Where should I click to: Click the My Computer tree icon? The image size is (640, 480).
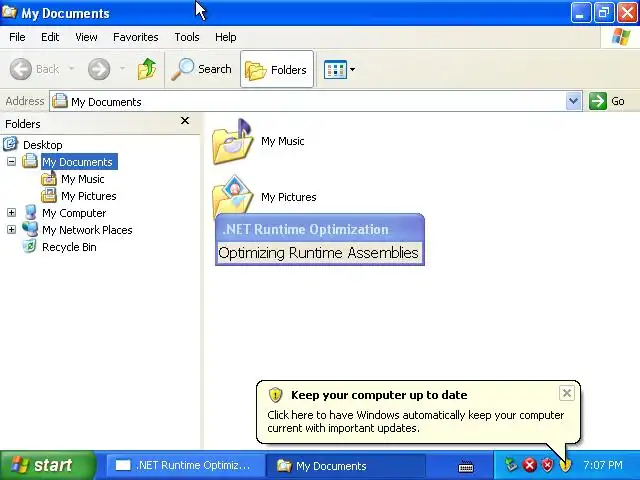click(30, 212)
